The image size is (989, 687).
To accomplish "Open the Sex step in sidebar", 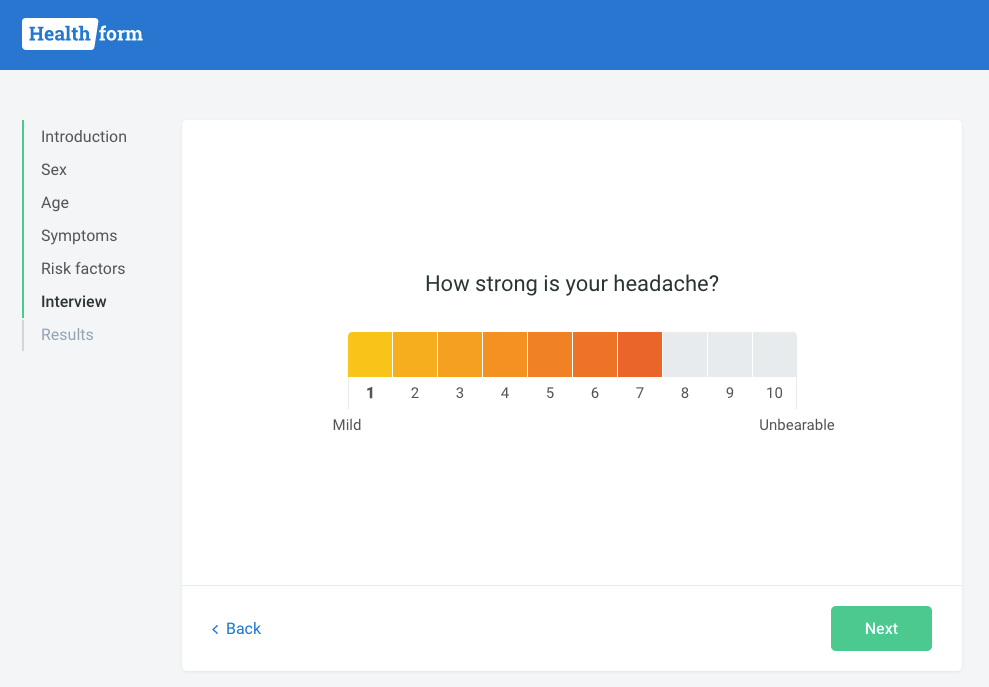I will [54, 170].
